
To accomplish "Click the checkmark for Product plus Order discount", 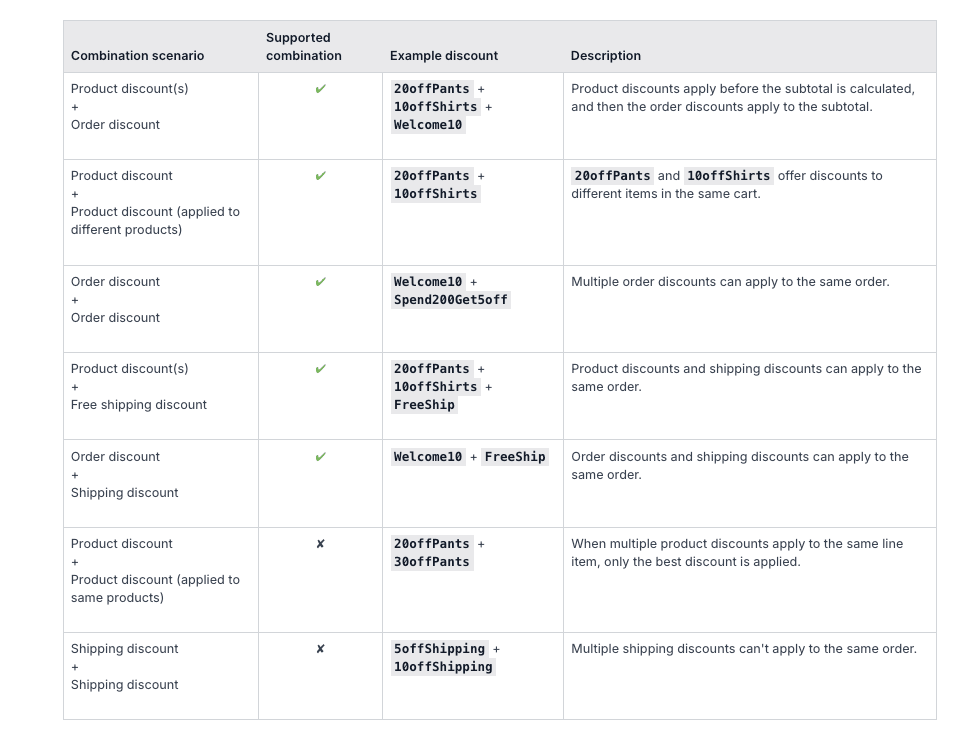I will coord(320,89).
